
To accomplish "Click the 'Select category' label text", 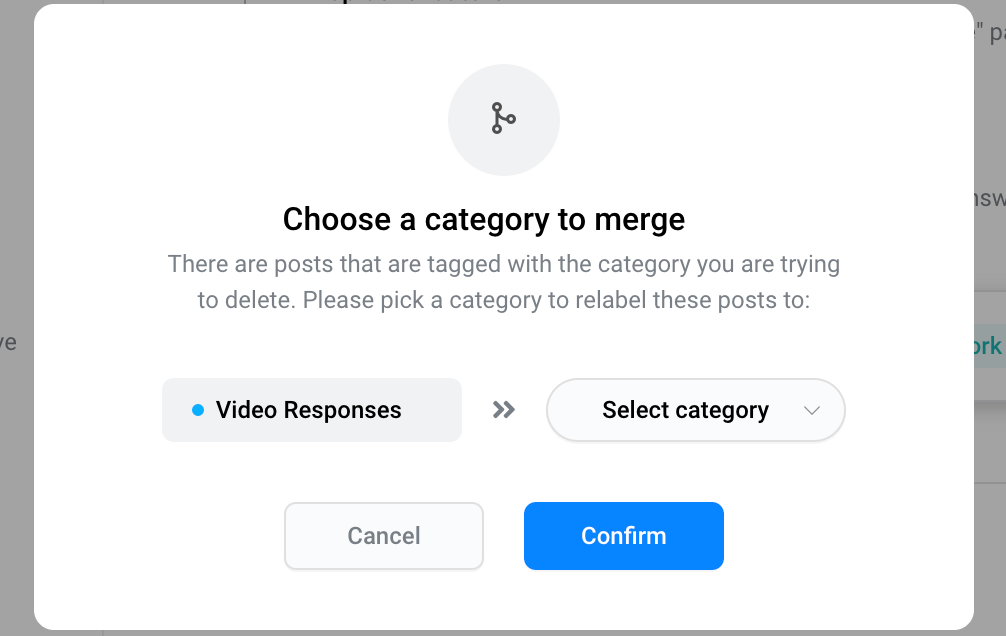I will click(685, 409).
